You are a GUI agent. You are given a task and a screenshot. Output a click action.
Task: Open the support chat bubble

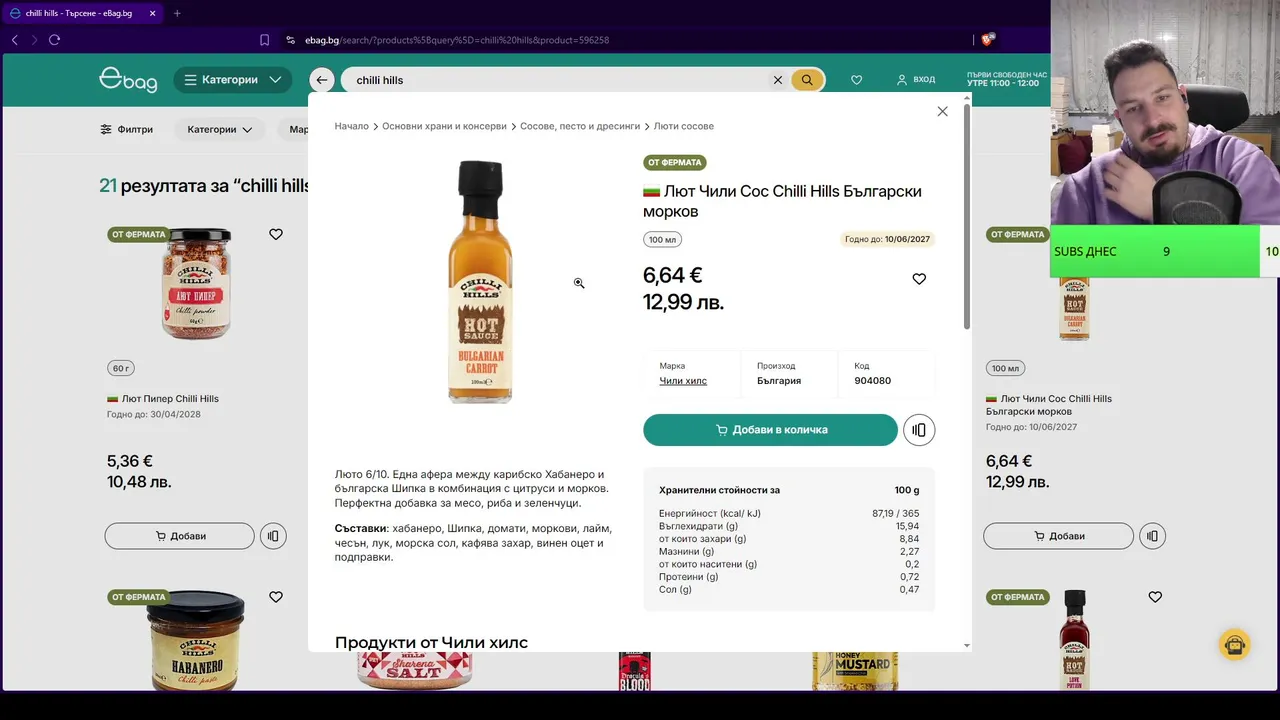(1235, 644)
